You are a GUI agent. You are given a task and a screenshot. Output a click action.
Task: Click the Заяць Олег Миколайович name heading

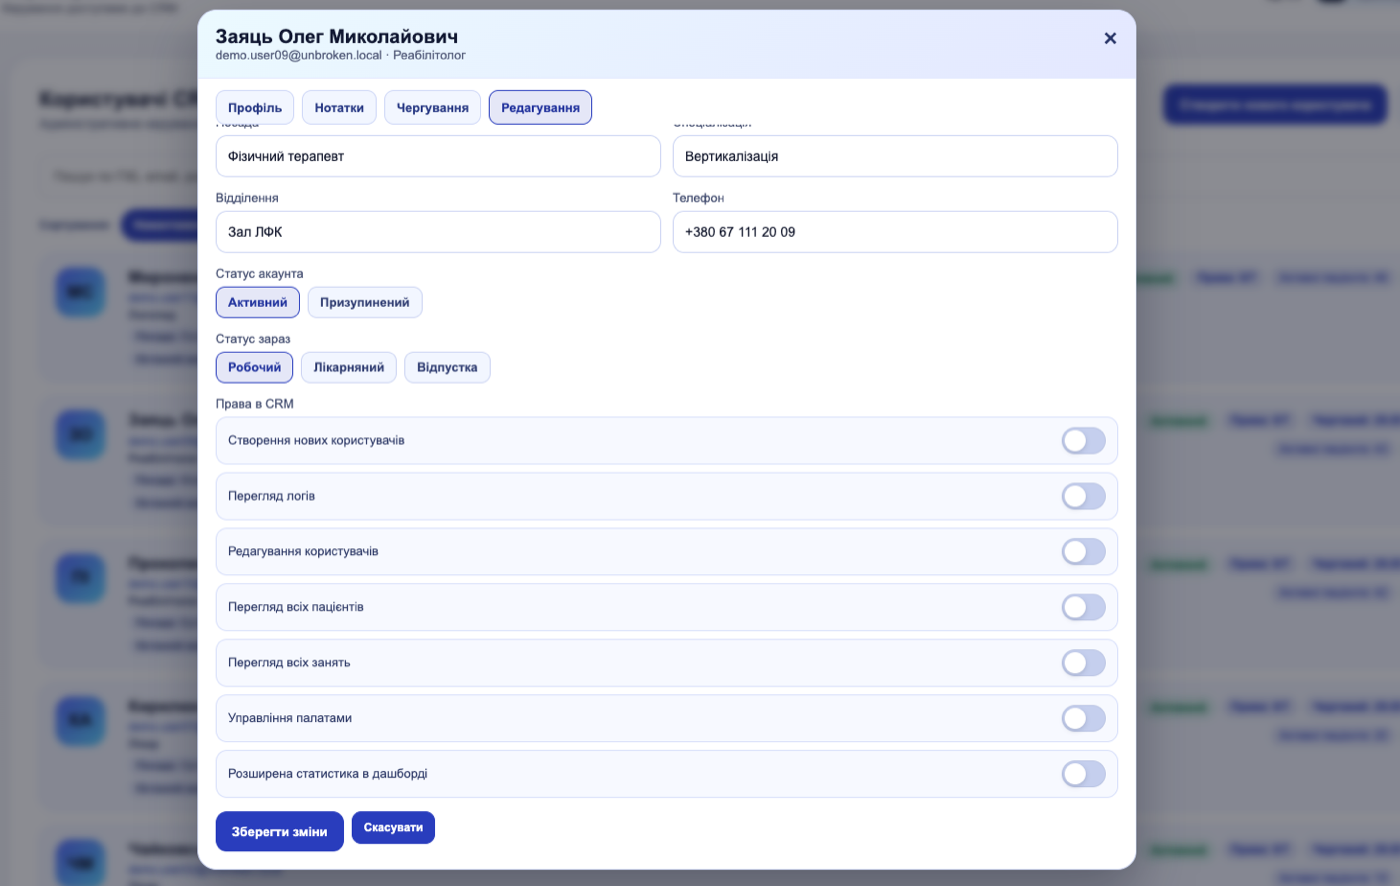point(337,37)
